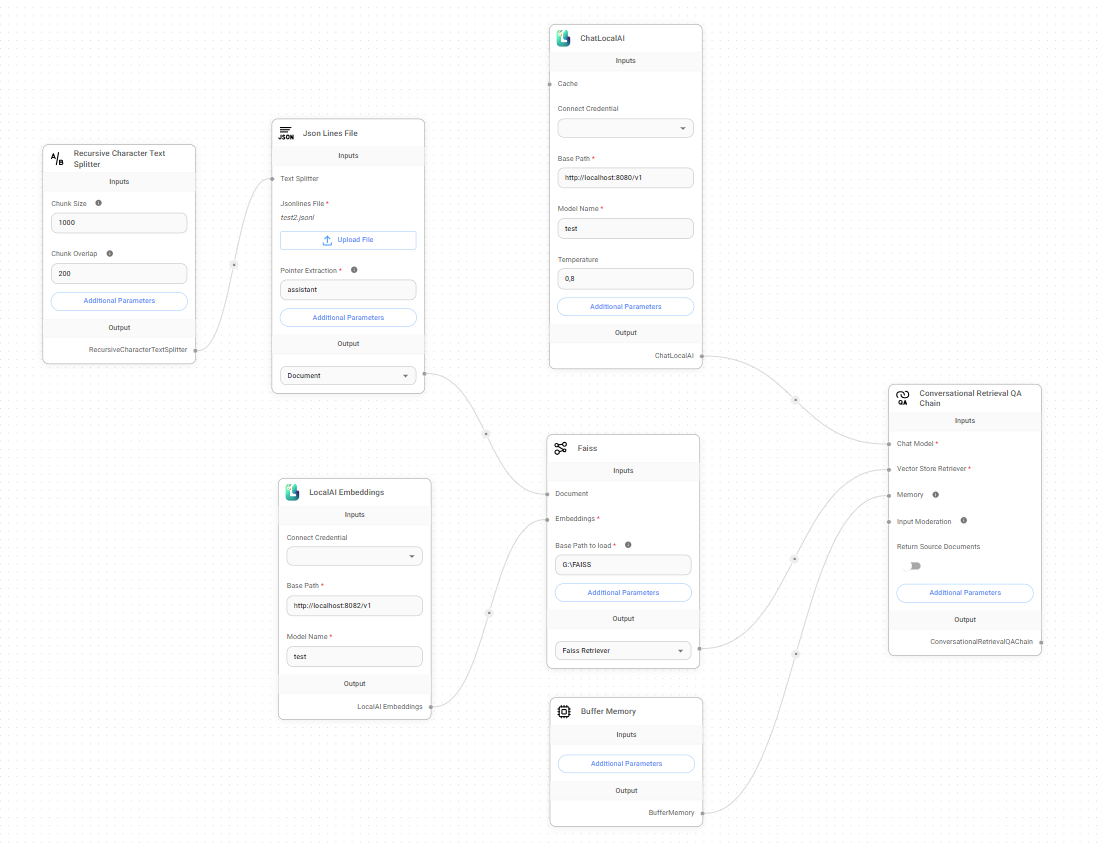
Task: Toggle Return Source Documents switch
Action: coord(912,566)
